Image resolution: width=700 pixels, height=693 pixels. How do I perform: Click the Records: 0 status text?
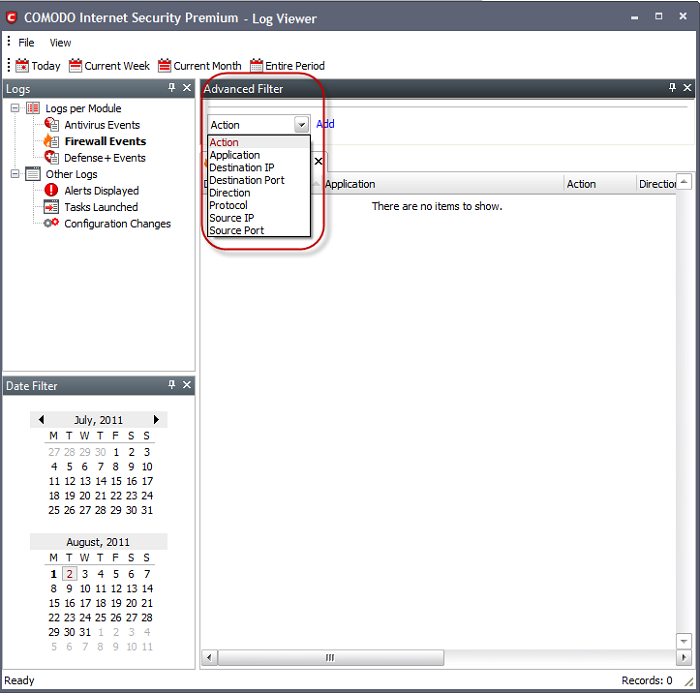(x=647, y=680)
